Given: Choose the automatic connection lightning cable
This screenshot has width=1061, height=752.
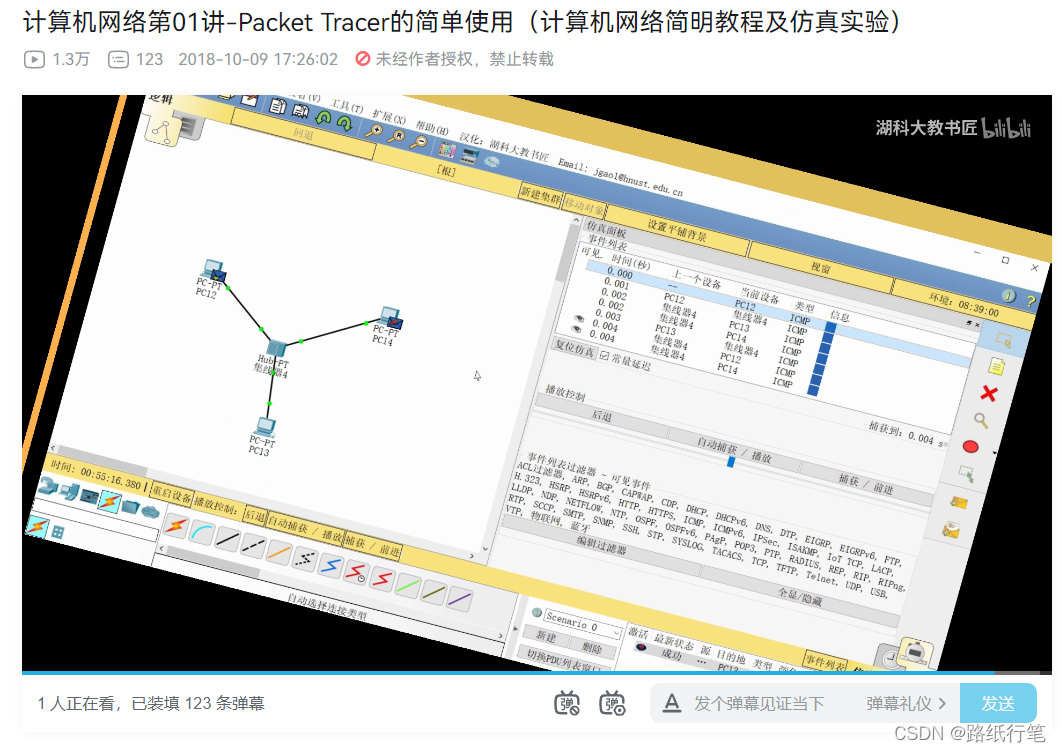Looking at the screenshot, I should [x=176, y=525].
